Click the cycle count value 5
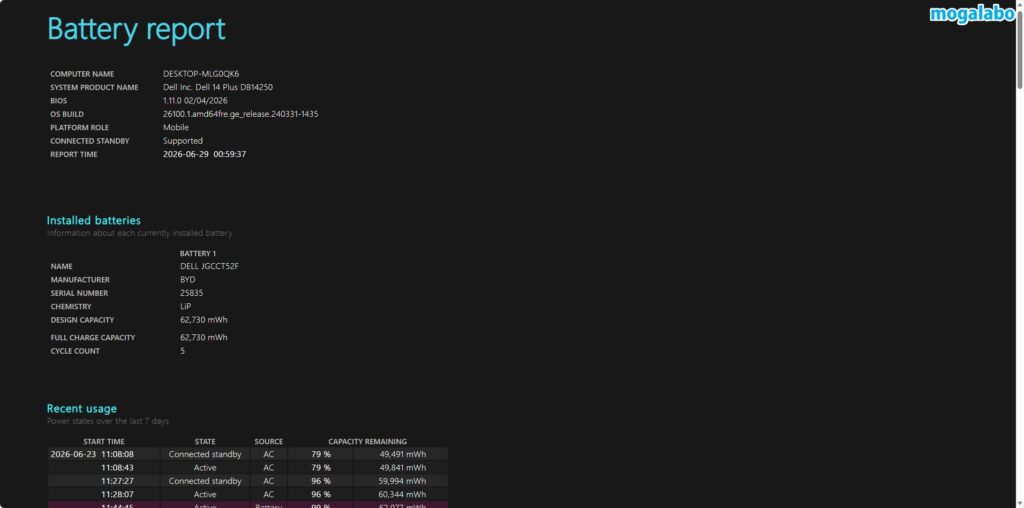The height and width of the screenshot is (508, 1024). [182, 351]
